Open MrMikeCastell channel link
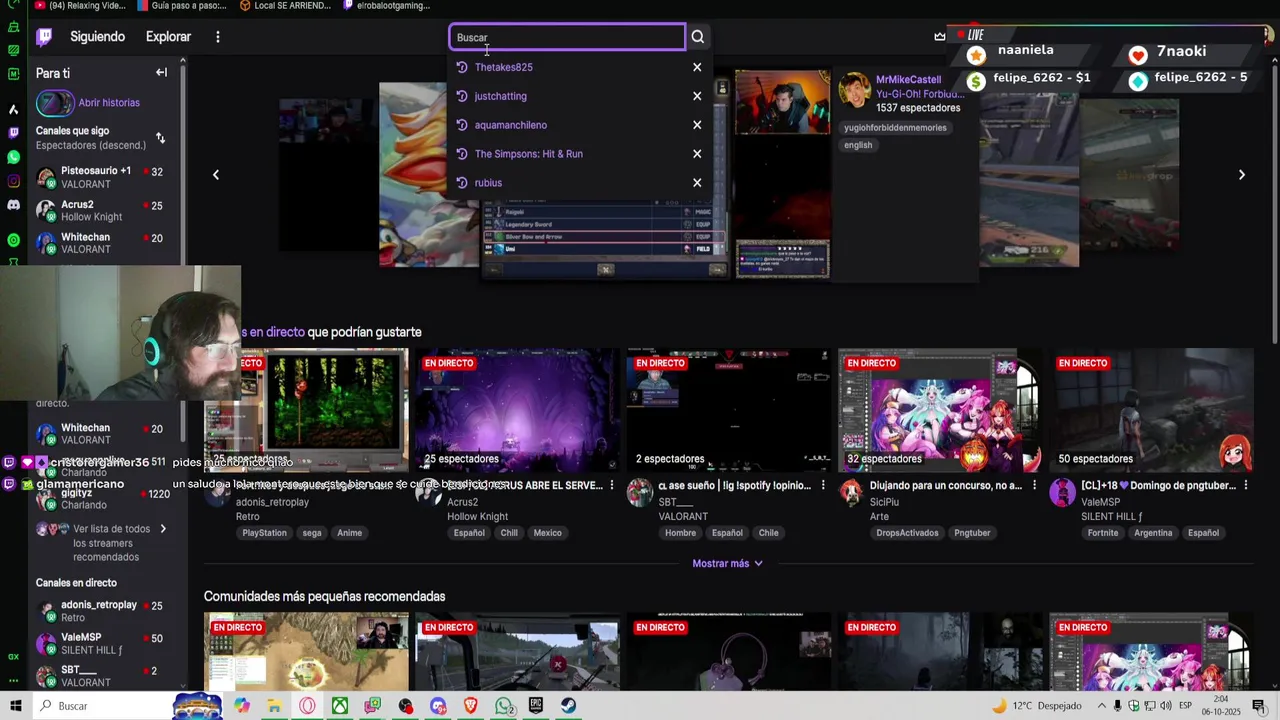The width and height of the screenshot is (1280, 720). [908, 79]
